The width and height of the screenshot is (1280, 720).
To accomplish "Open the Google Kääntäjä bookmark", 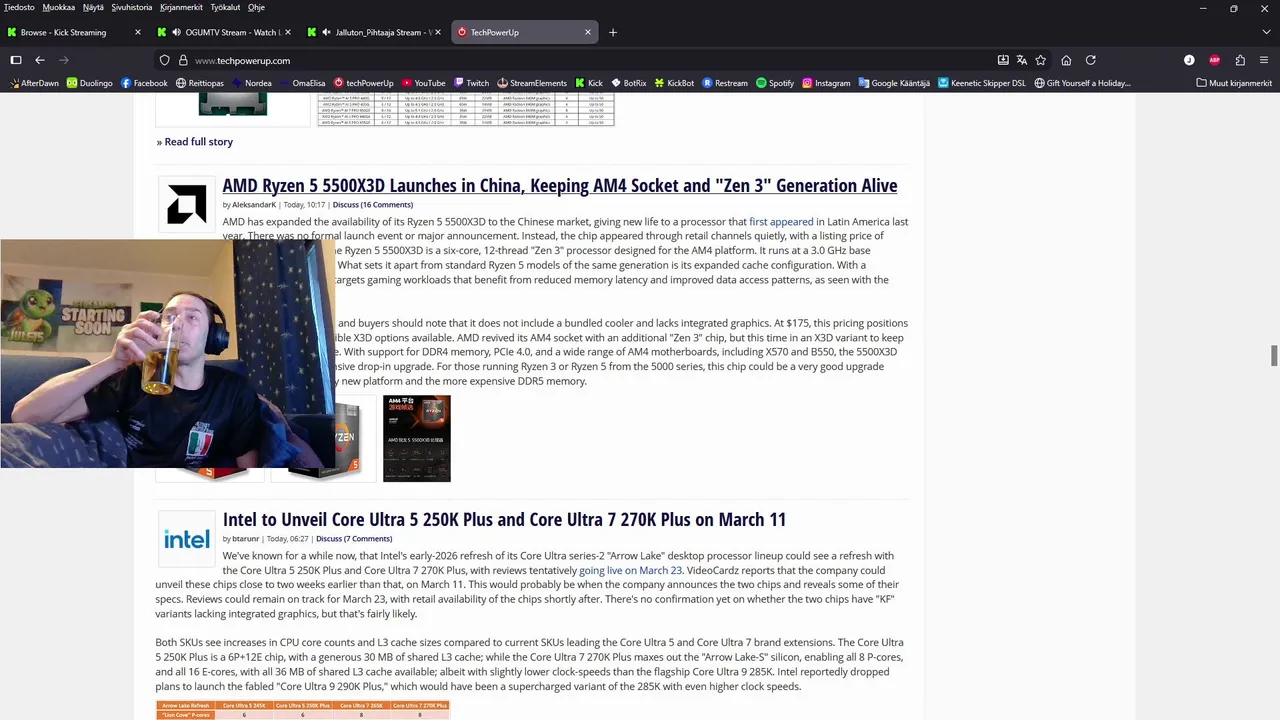I will click(894, 83).
